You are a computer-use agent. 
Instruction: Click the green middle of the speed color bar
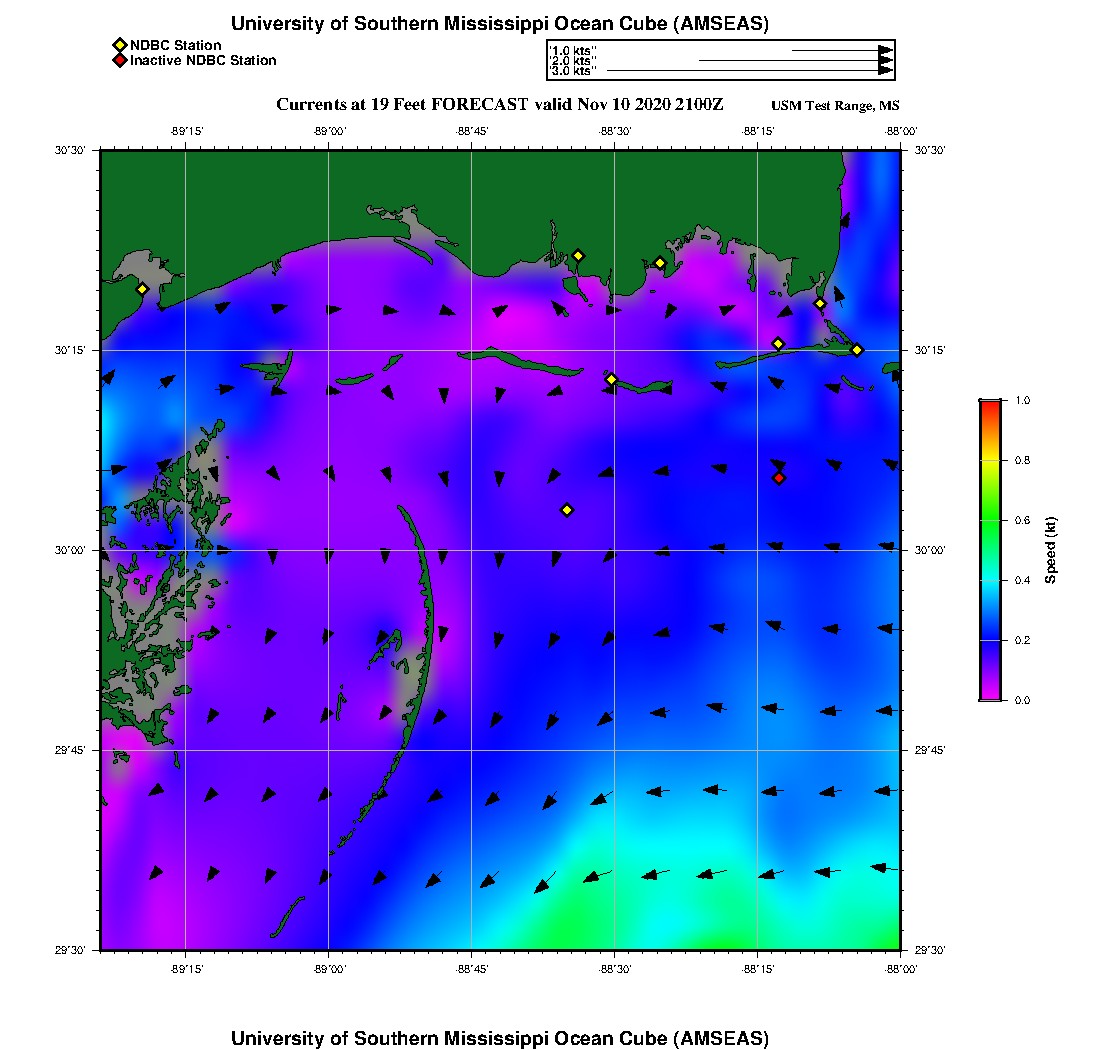pyautogui.click(x=990, y=520)
